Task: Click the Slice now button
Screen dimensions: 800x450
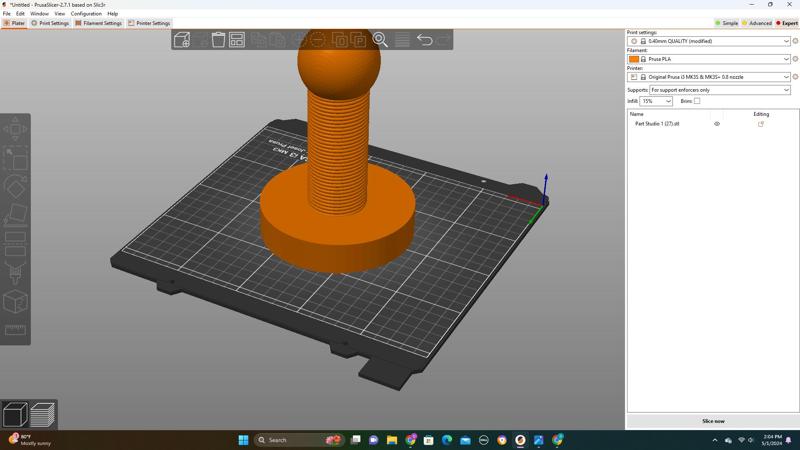Action: tap(713, 421)
